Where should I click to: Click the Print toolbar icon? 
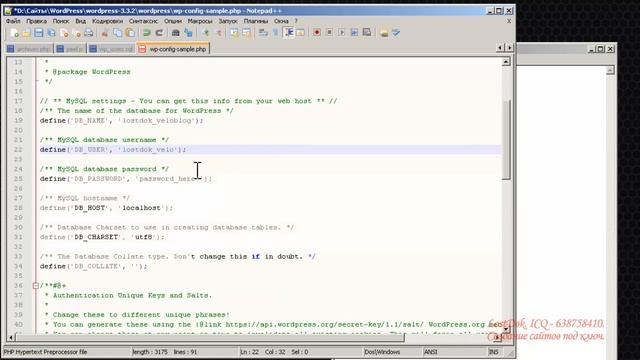89,33
